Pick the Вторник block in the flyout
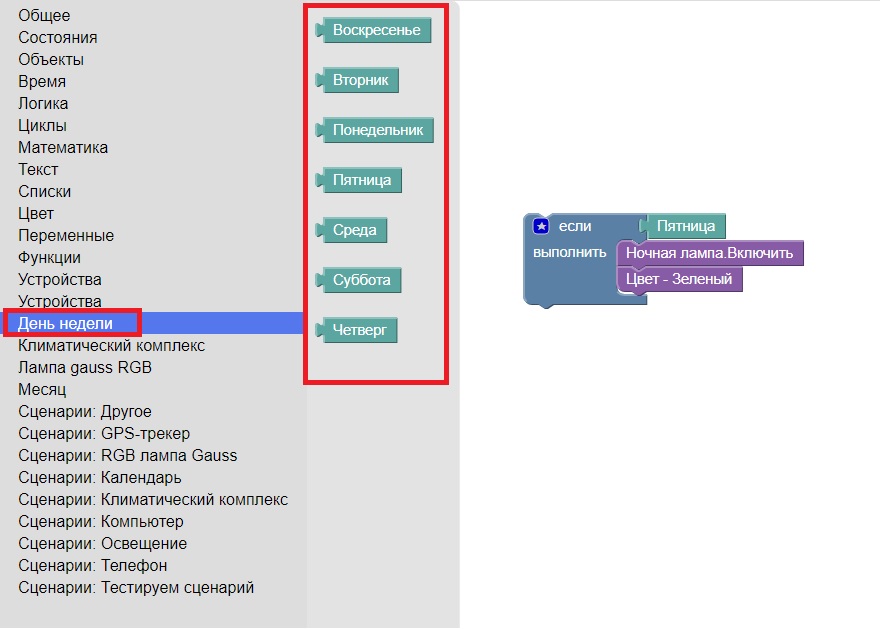This screenshot has width=880, height=629. click(x=357, y=80)
